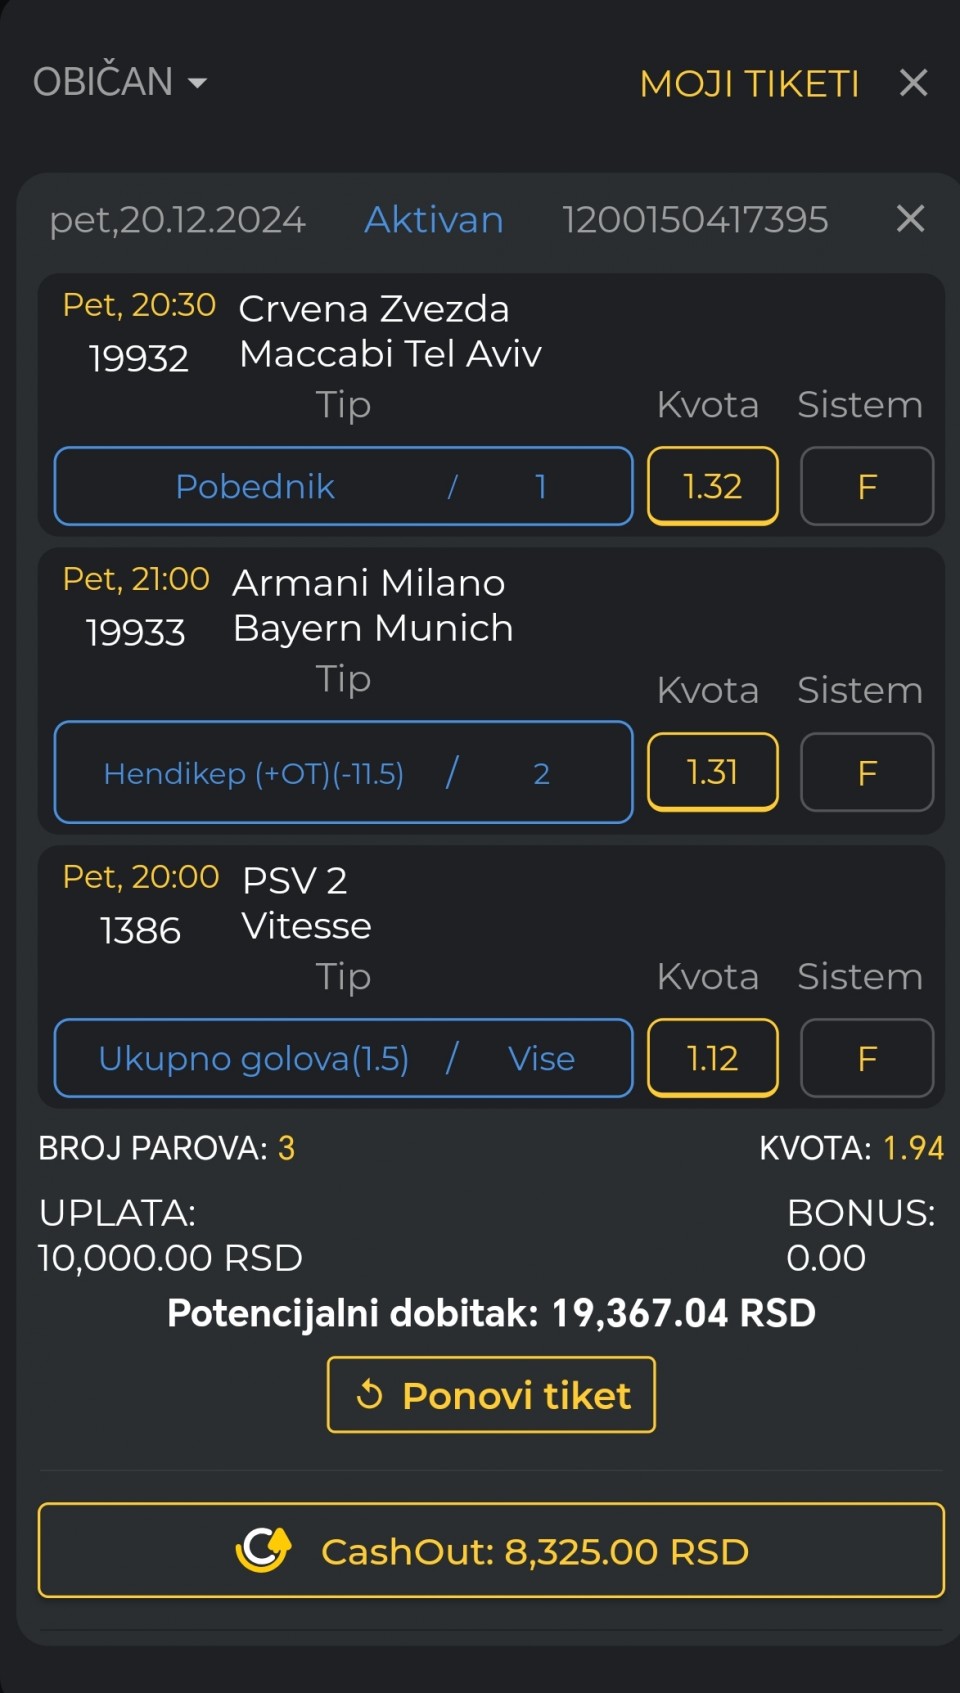Viewport: 960px width, 1693px height.
Task: Select Pobednik / 1 tip for Crvena Zvezda
Action: click(343, 486)
